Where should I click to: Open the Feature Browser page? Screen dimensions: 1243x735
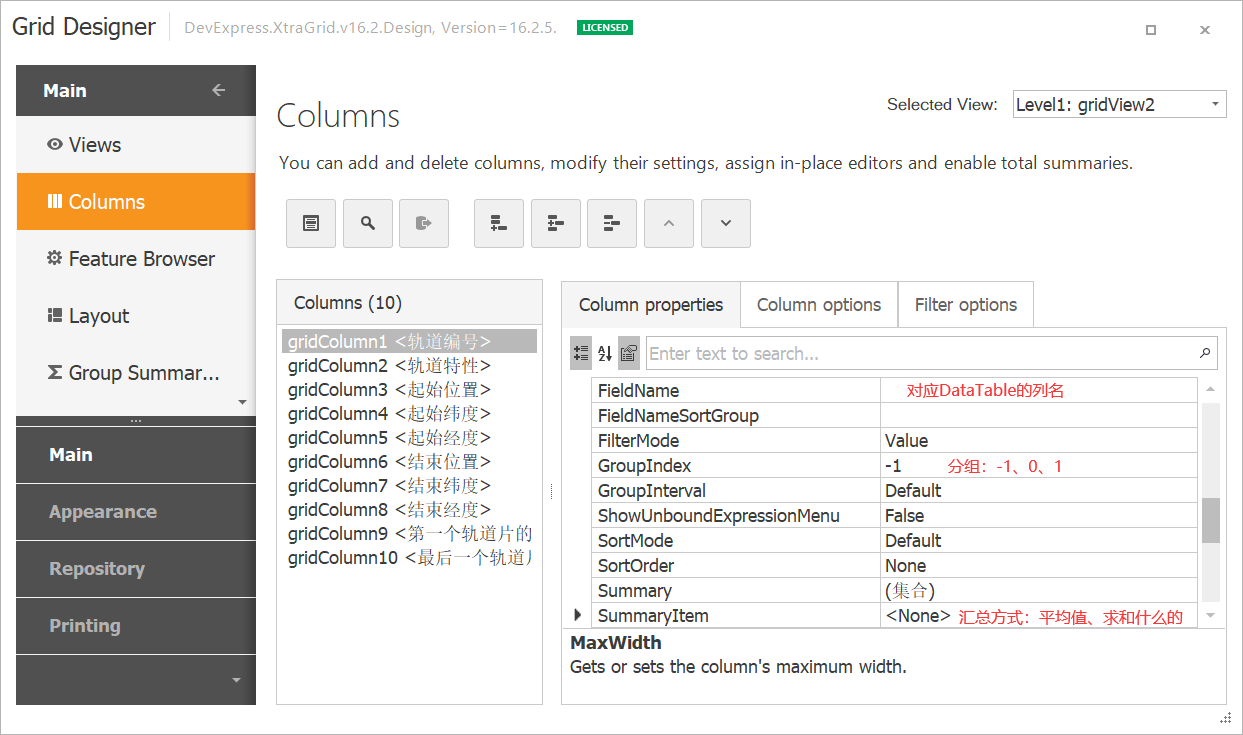click(136, 259)
